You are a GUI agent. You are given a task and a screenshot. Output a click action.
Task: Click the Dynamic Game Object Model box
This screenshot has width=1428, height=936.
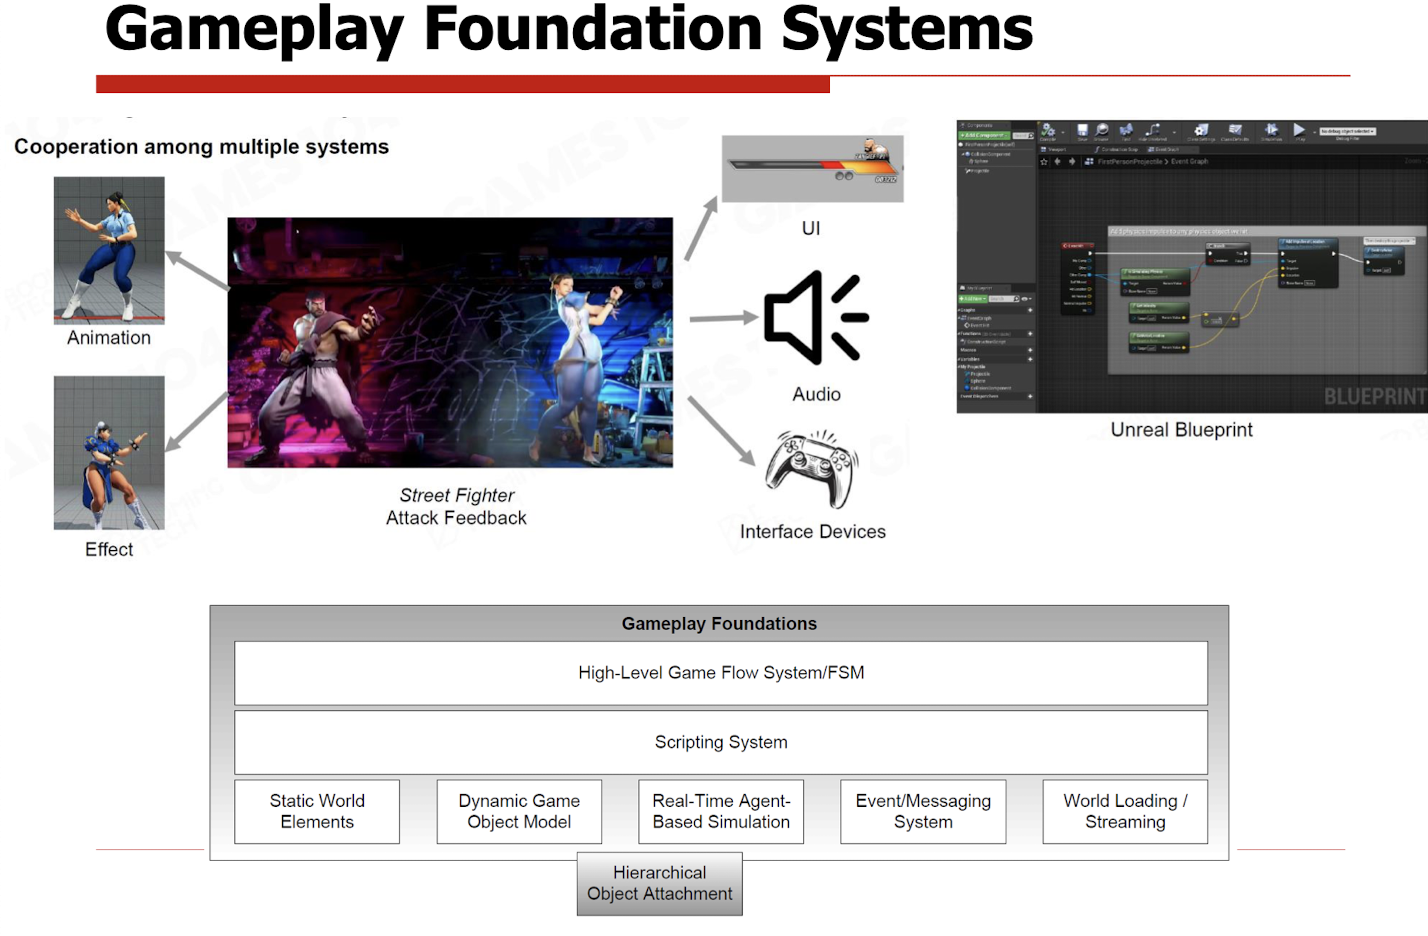coord(519,812)
